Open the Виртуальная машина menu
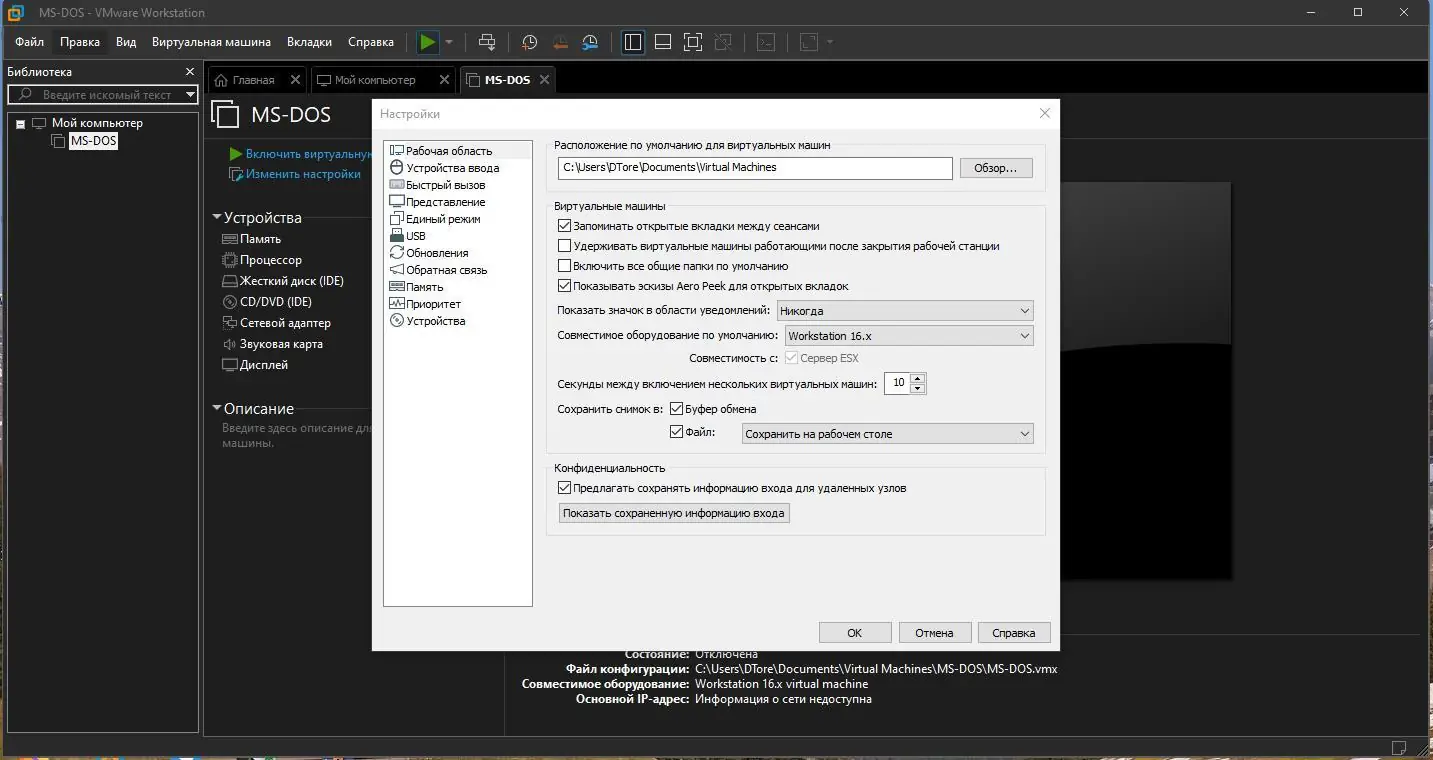Viewport: 1433px width, 760px height. tap(211, 42)
